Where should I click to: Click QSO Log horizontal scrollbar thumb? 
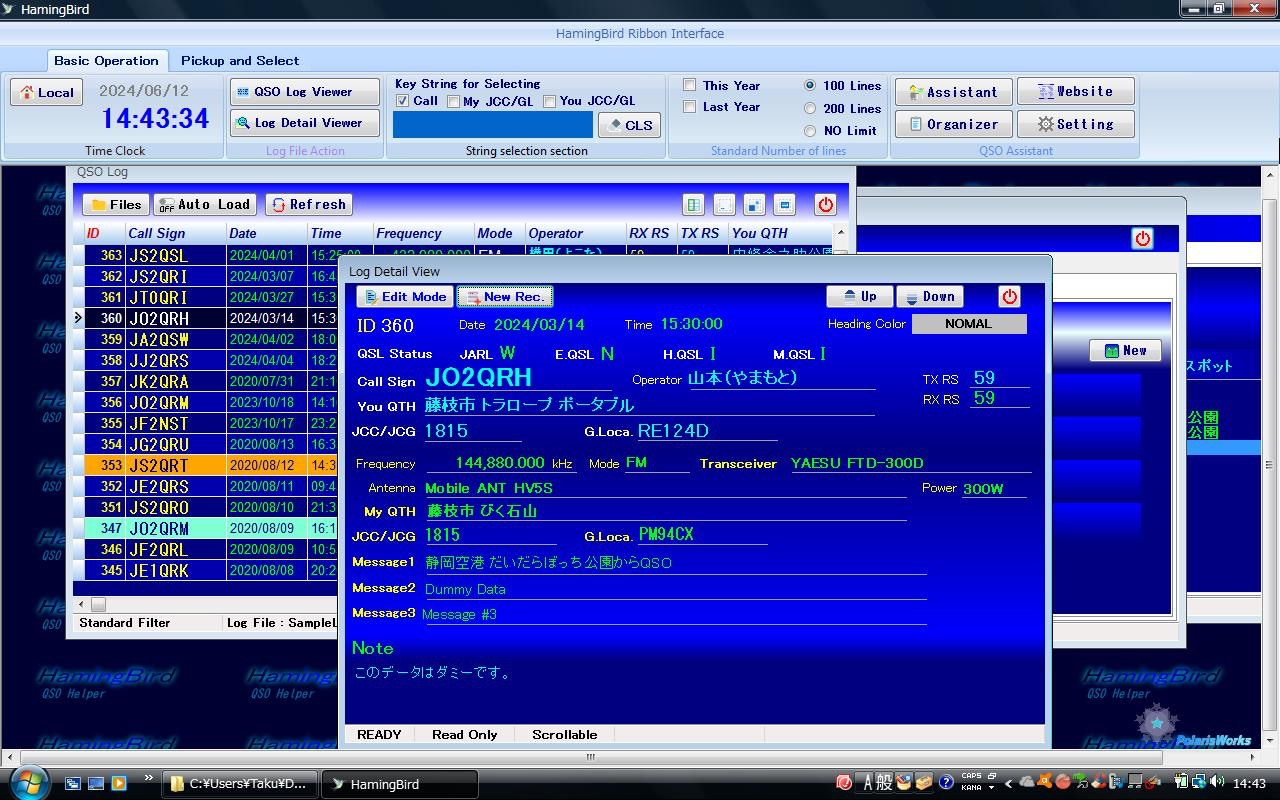(x=98, y=604)
